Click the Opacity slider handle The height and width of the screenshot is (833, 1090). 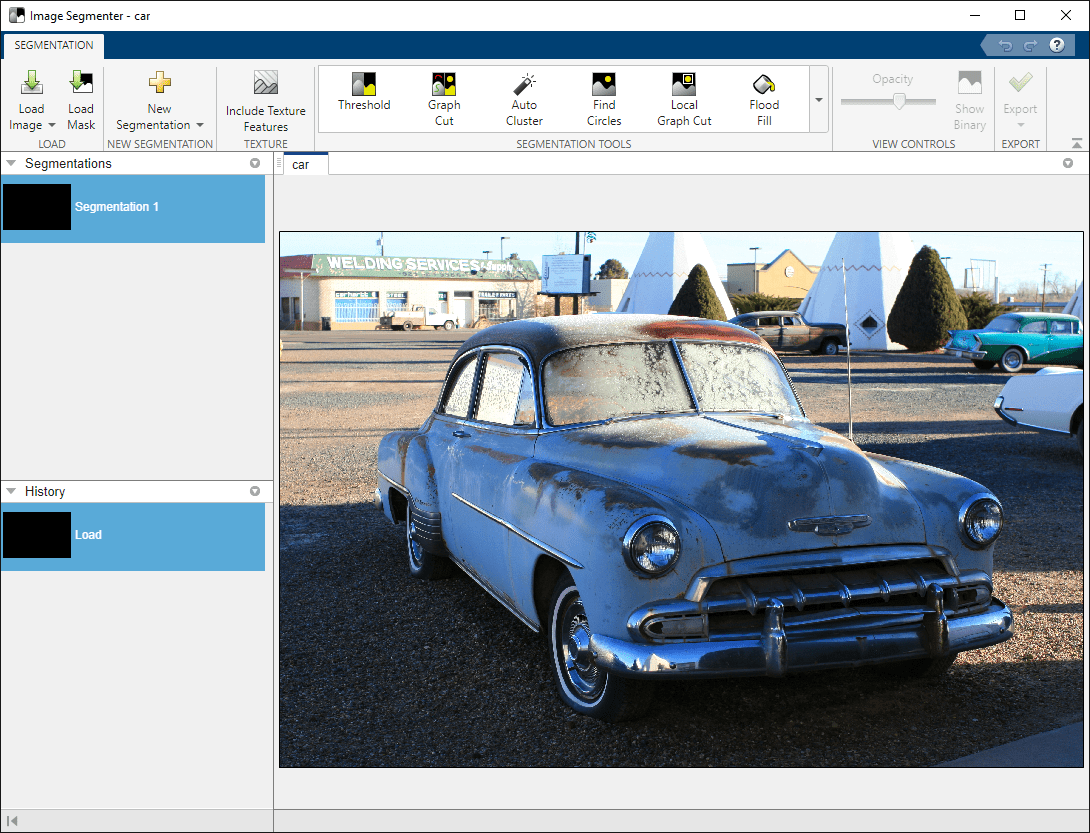point(899,101)
